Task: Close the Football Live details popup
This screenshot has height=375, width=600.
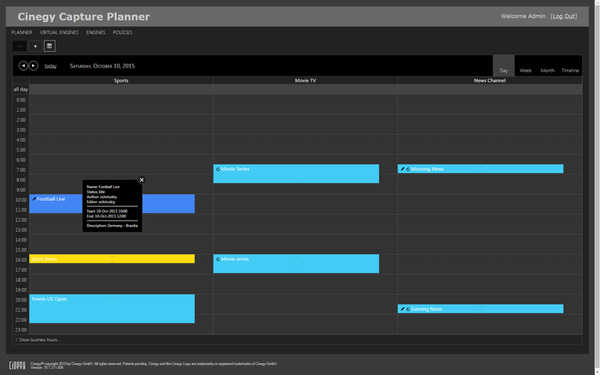Action: [142, 180]
